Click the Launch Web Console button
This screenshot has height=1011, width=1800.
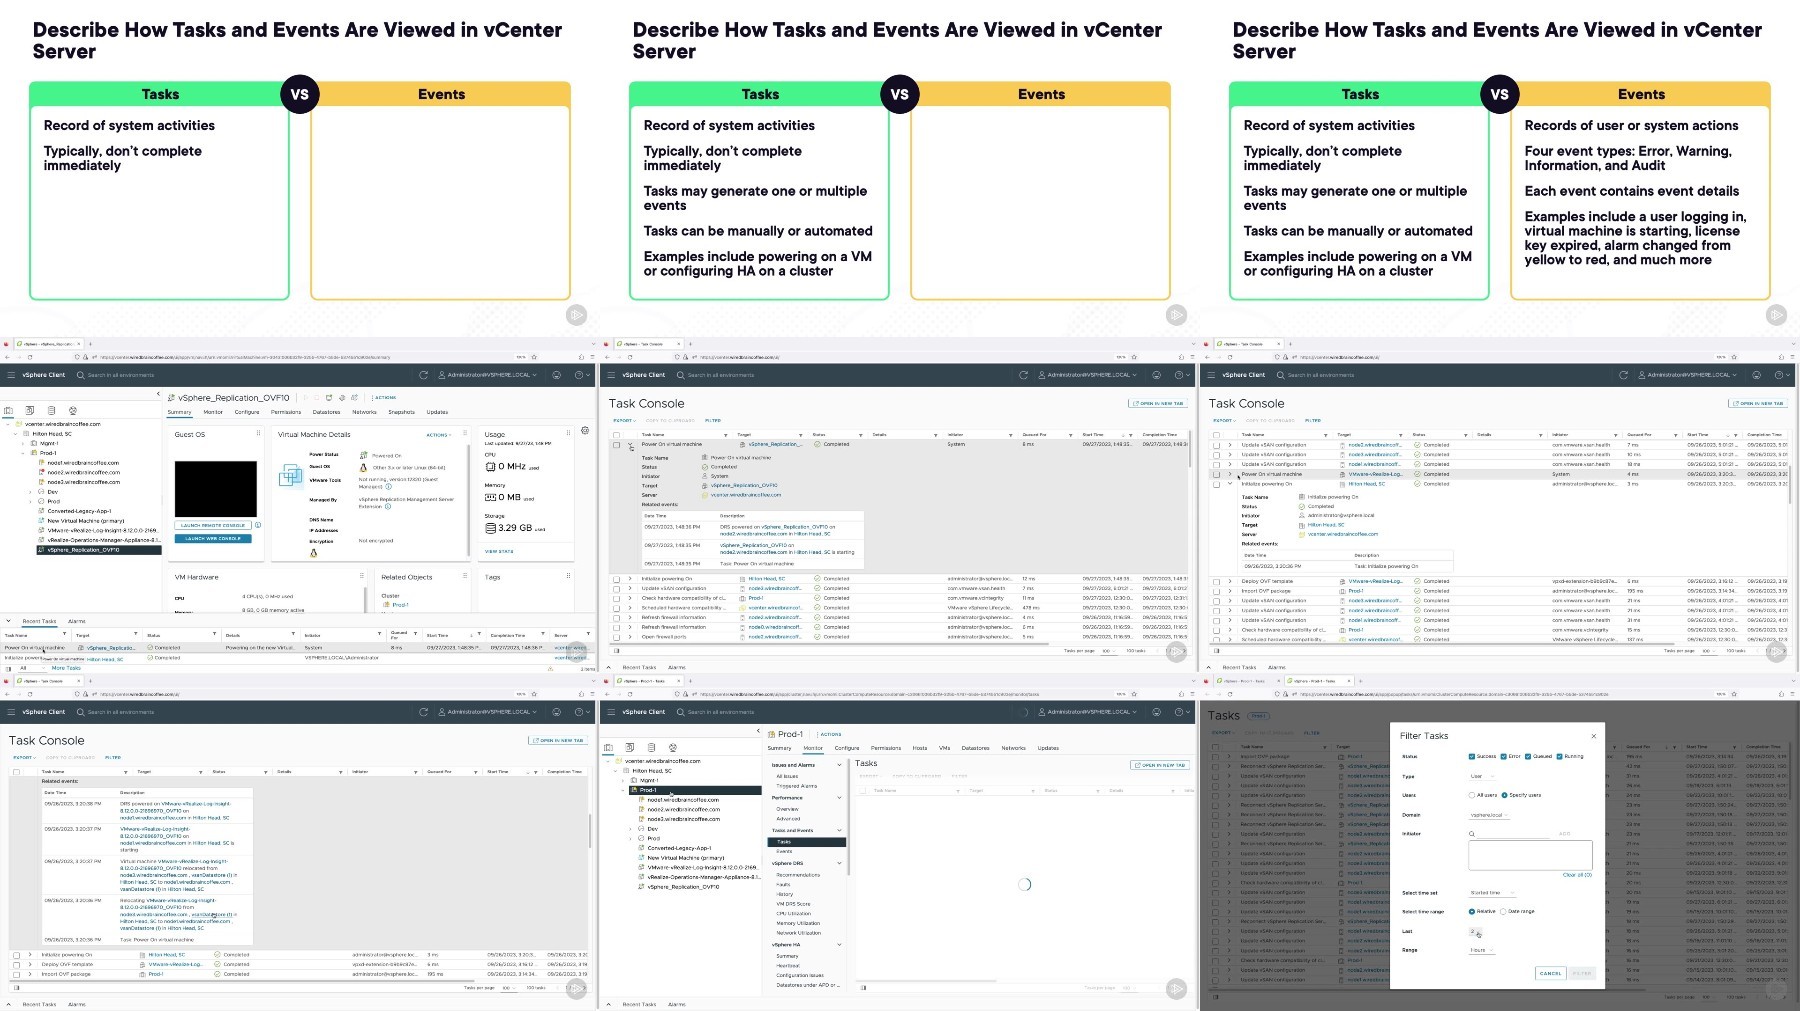pos(213,538)
